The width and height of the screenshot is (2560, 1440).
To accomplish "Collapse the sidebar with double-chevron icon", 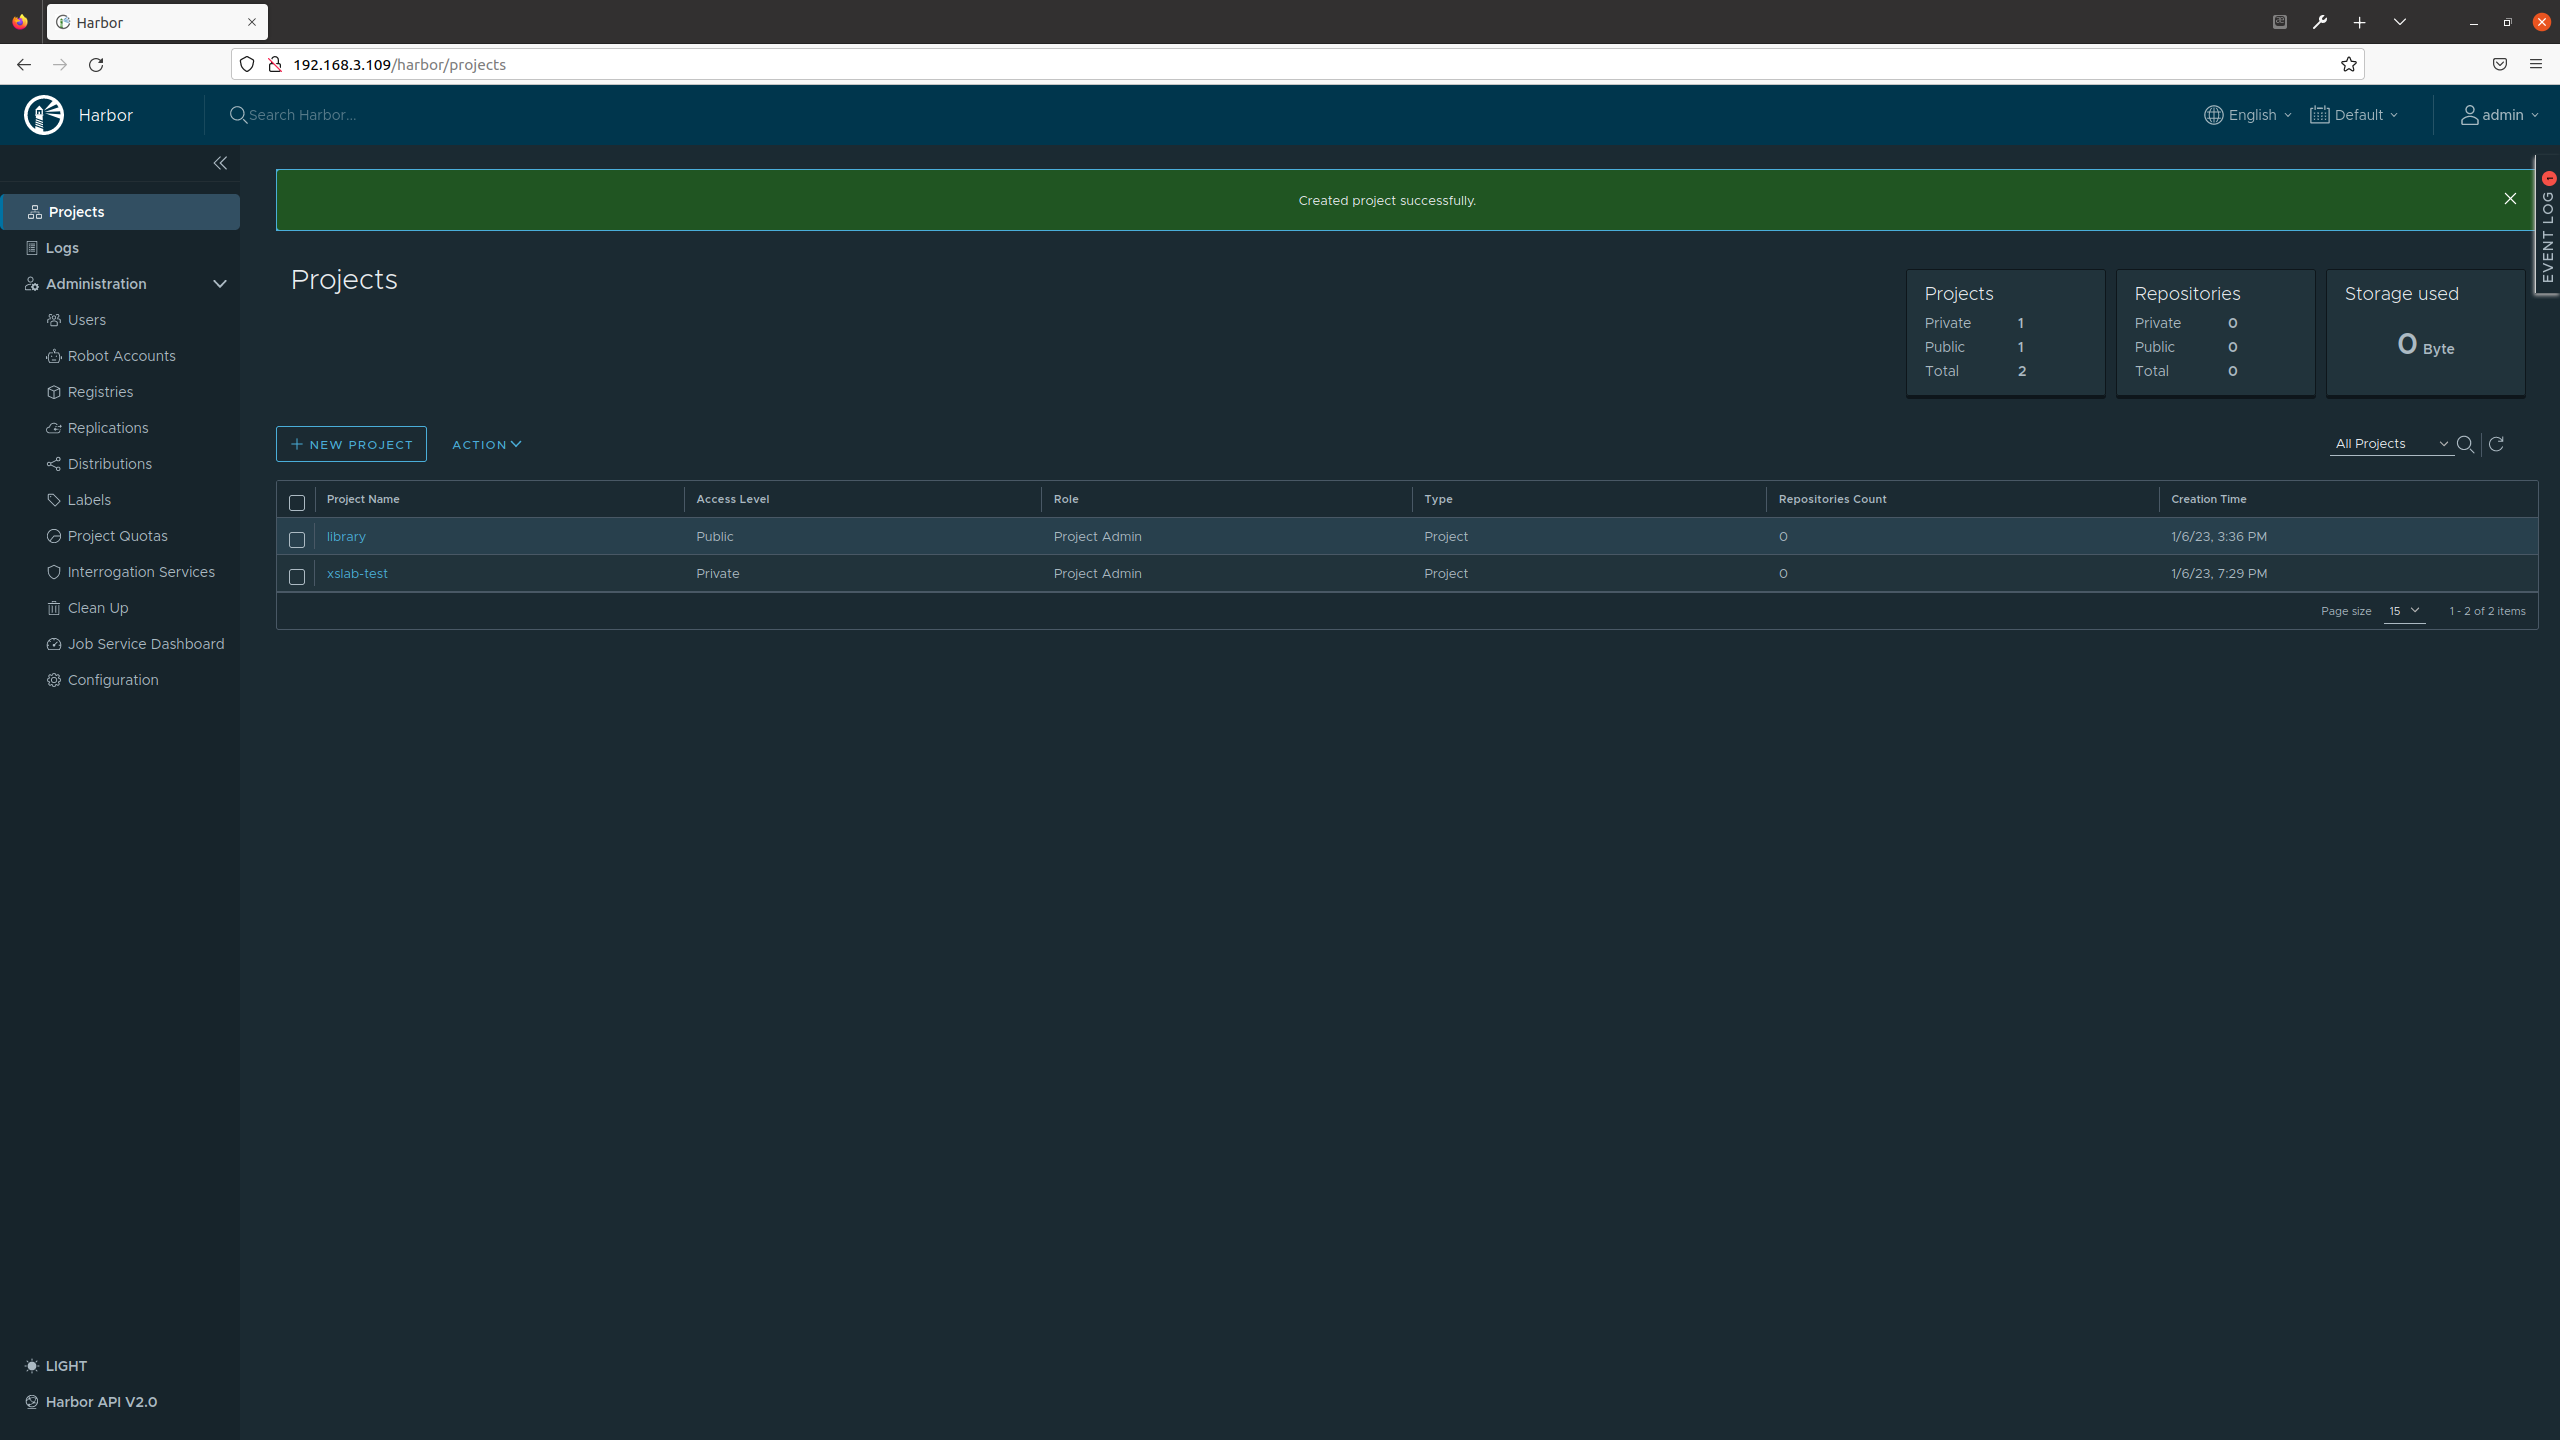I will click(x=220, y=163).
